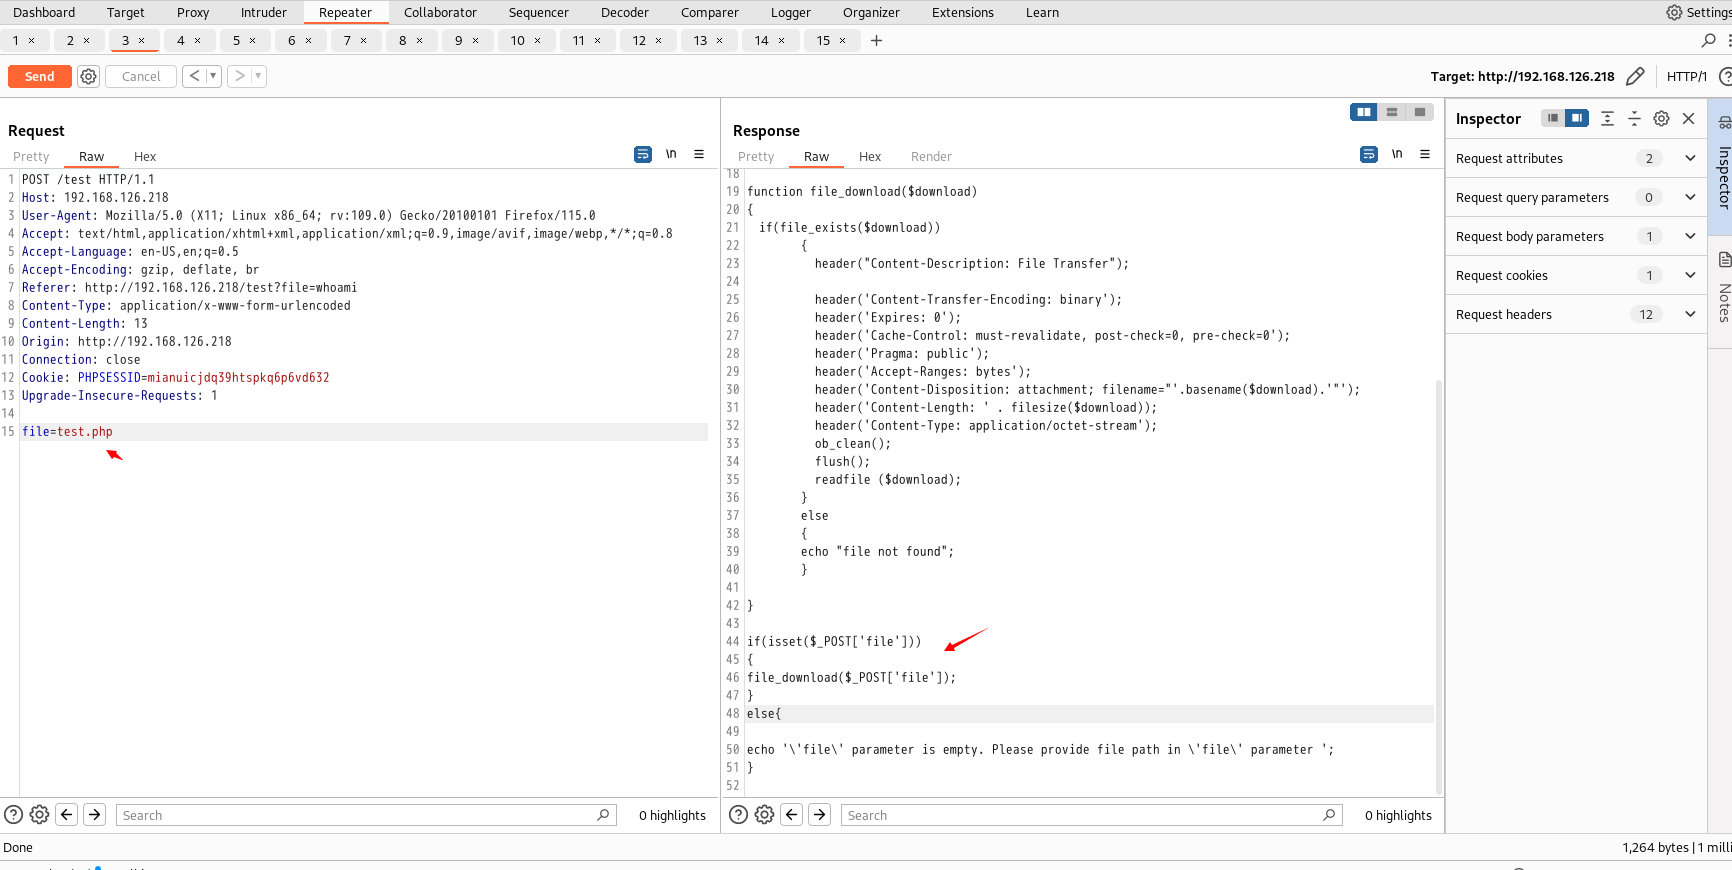1732x870 pixels.
Task: Expand all Inspector sections
Action: pyautogui.click(x=1607, y=118)
